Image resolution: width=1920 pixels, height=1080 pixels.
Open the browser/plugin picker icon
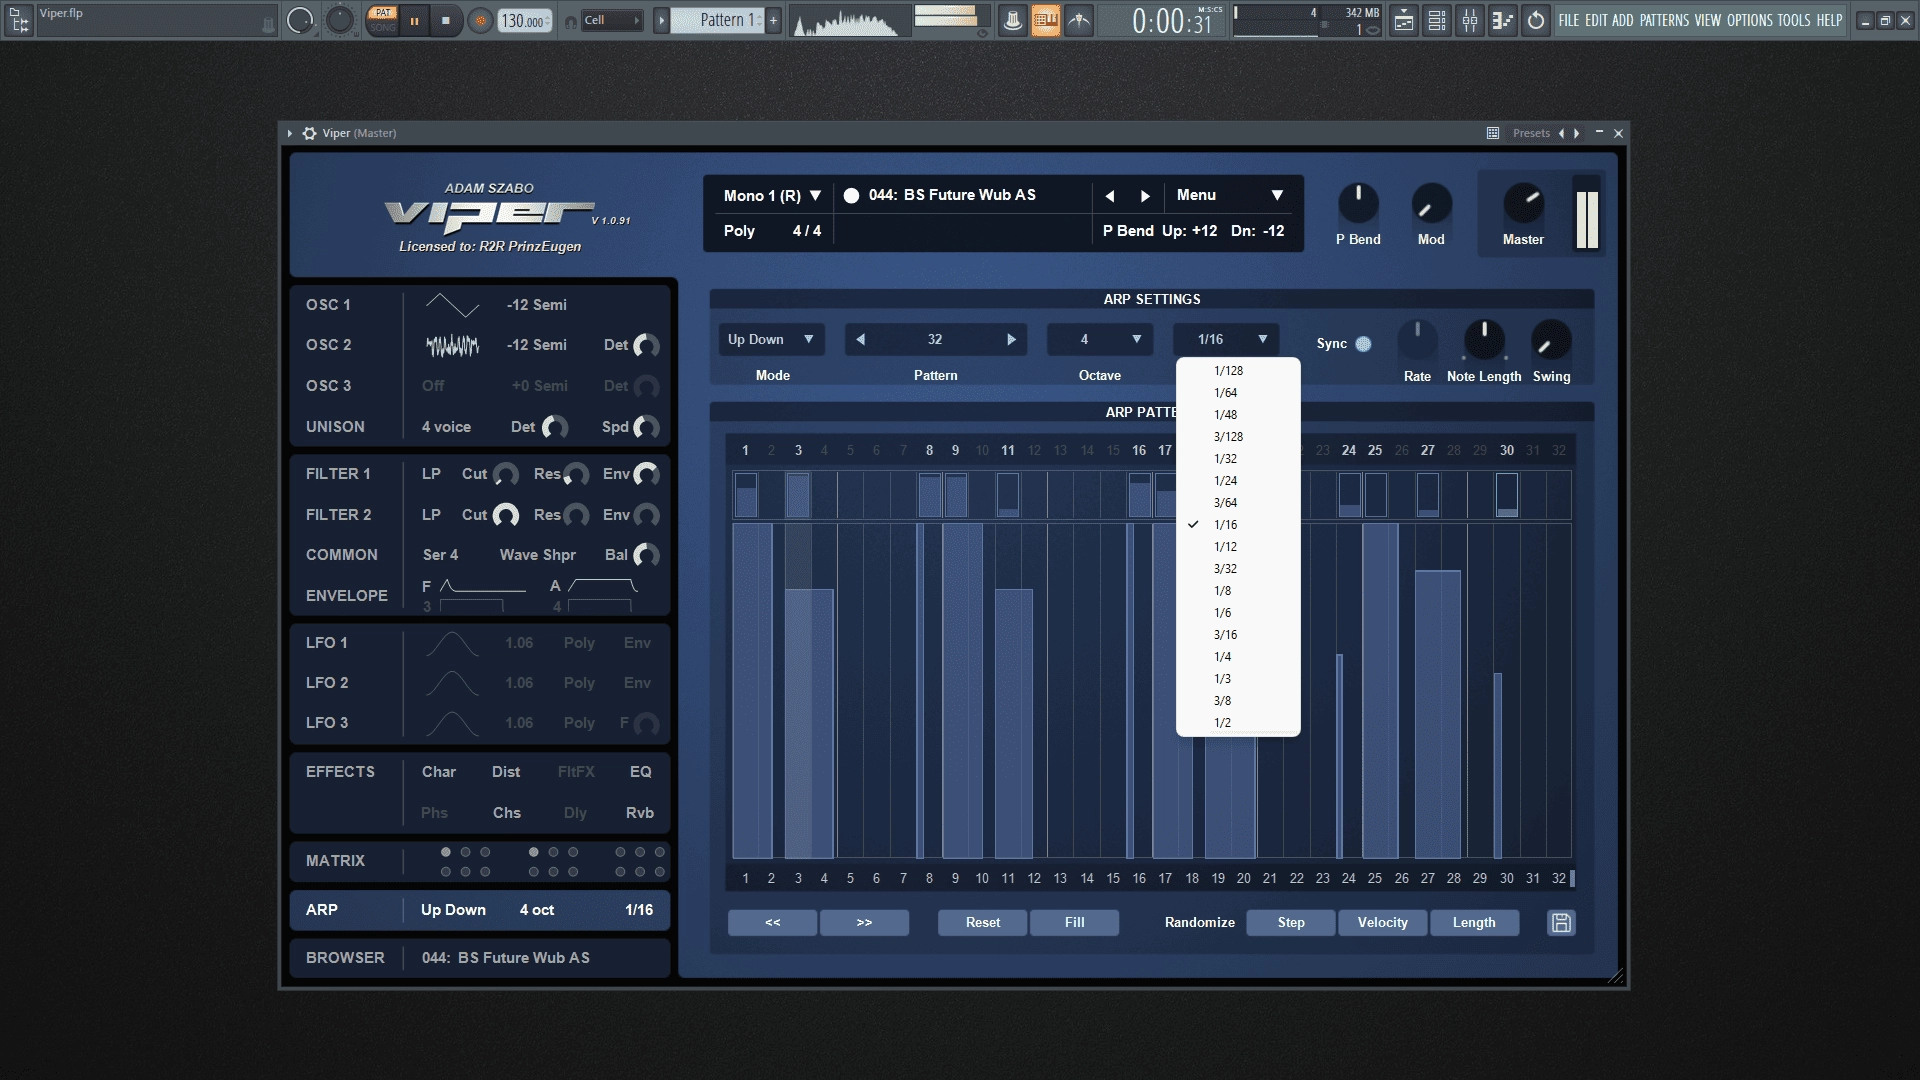click(x=1503, y=20)
